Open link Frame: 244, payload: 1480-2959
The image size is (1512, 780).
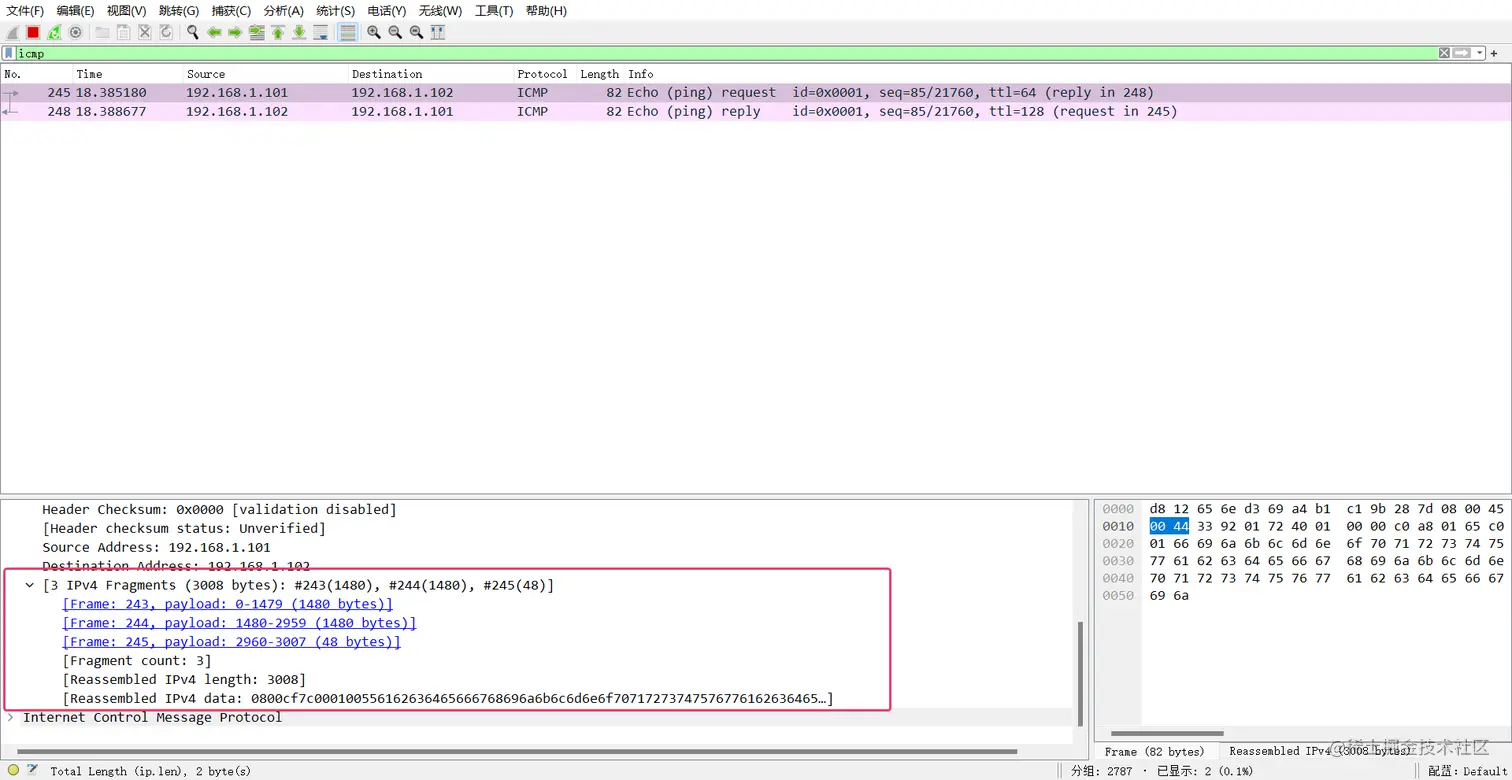coord(239,623)
